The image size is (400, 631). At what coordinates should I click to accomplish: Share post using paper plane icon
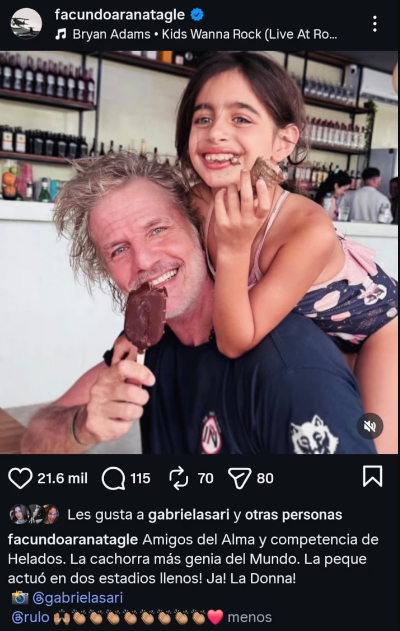coord(239,478)
